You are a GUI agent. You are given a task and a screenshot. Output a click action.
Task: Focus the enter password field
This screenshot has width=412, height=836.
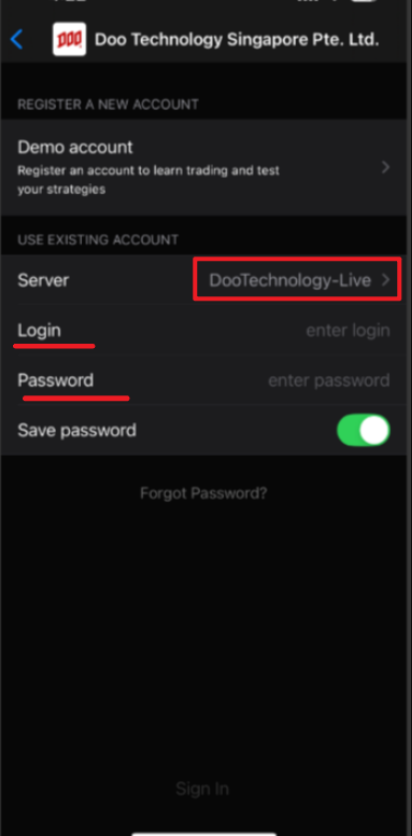tap(329, 381)
